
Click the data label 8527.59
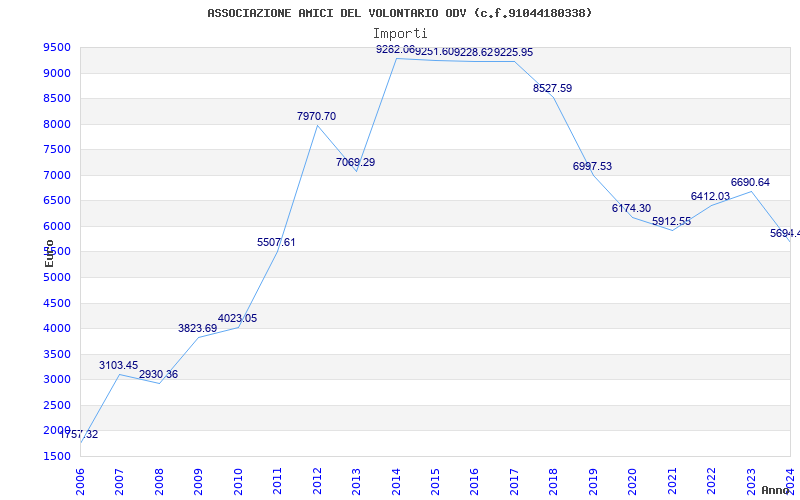553,88
